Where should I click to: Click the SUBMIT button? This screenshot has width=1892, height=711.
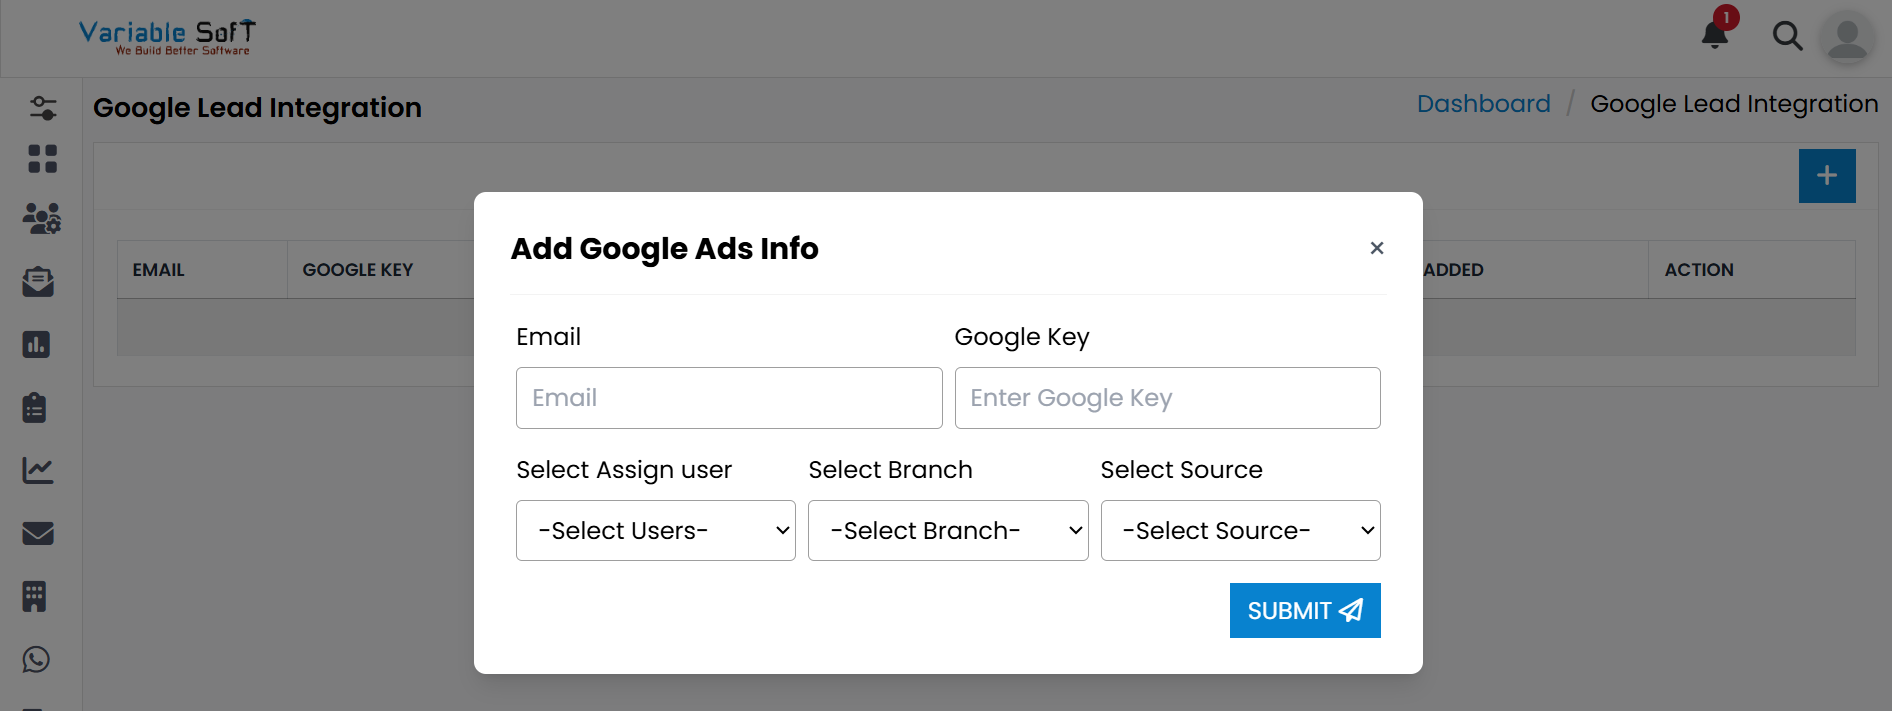click(1304, 610)
